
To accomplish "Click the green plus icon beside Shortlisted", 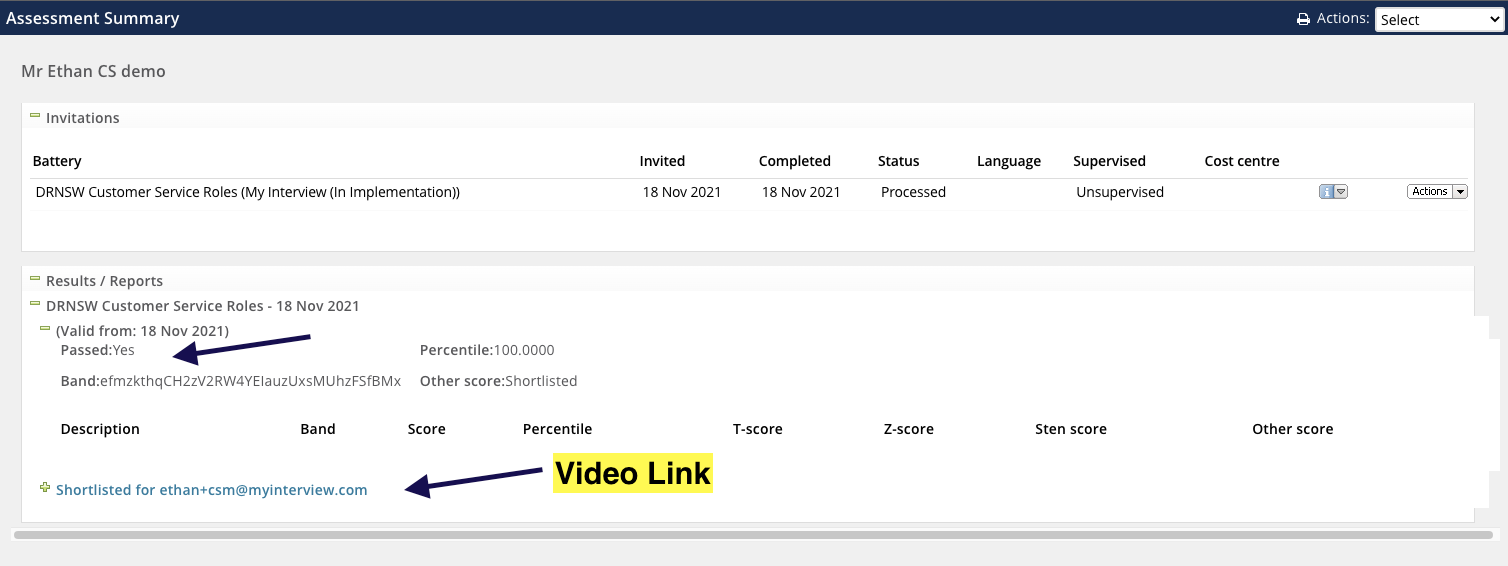I will (44, 488).
